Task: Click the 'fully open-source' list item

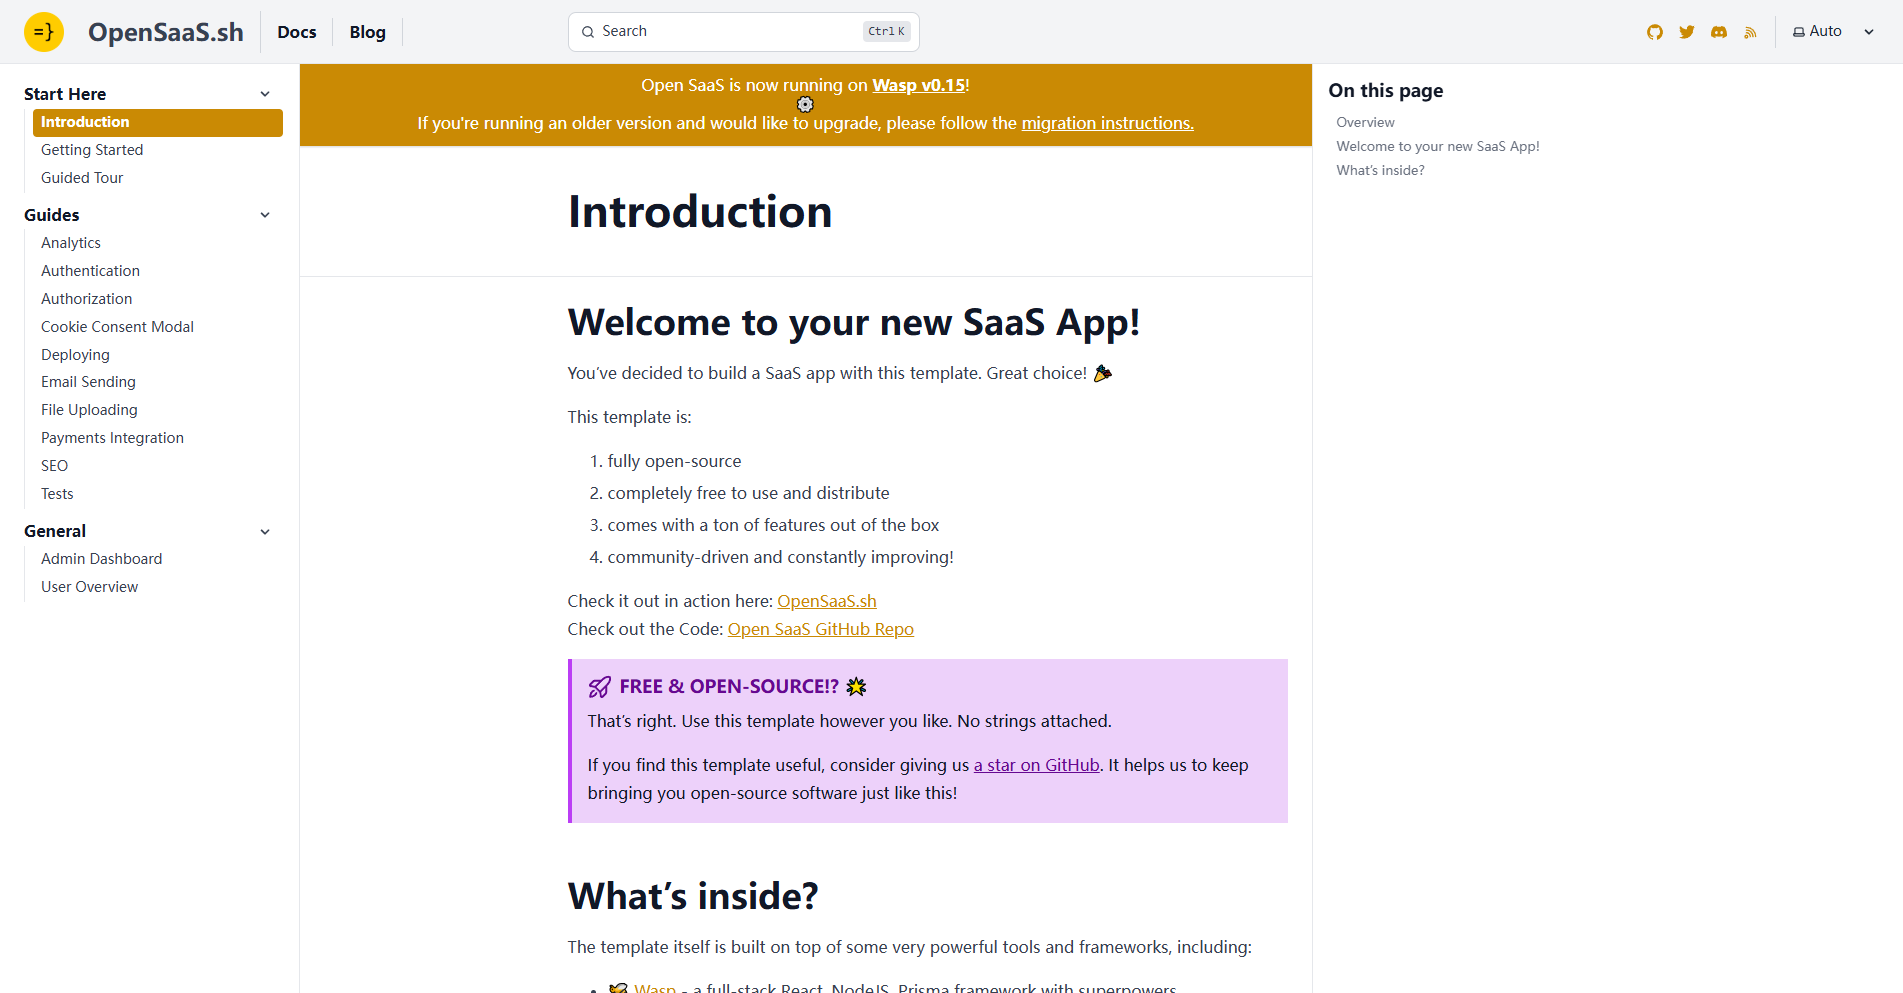Action: pos(674,461)
